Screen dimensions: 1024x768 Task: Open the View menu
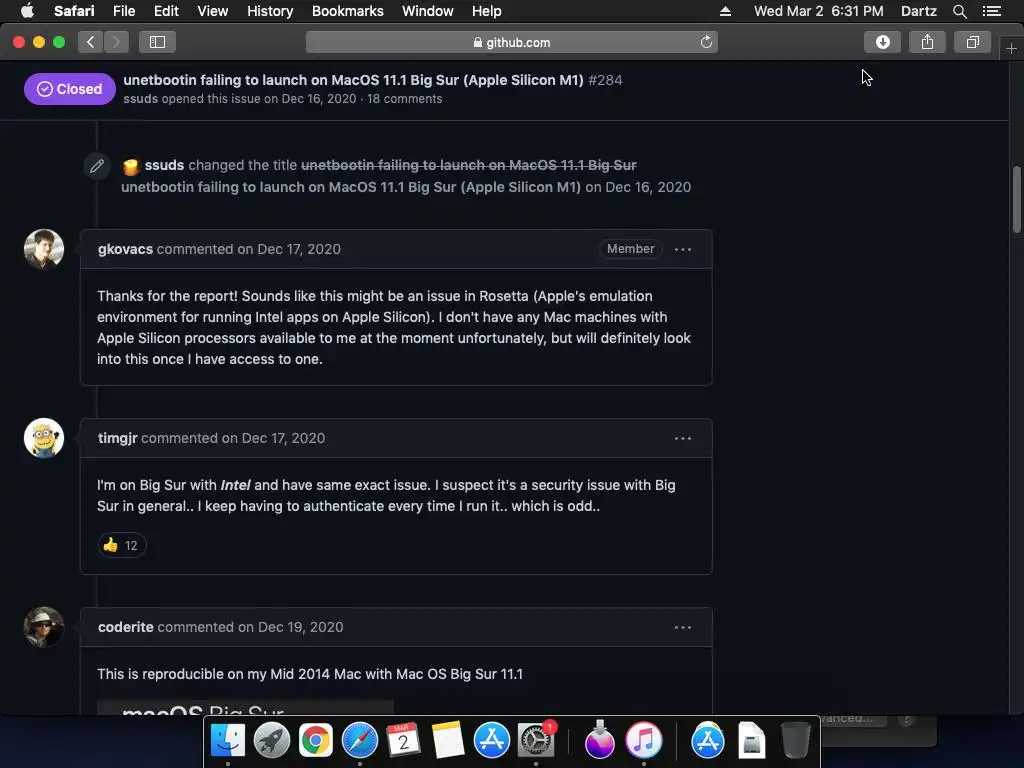click(x=213, y=11)
